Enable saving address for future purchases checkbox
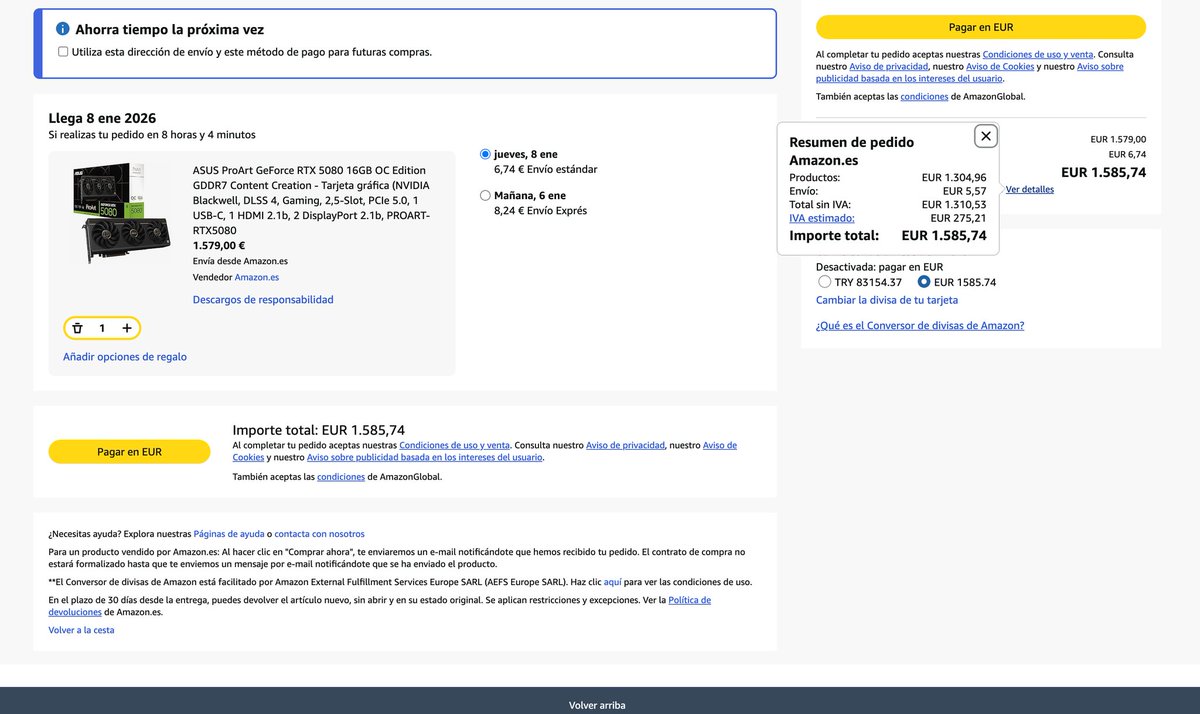 pyautogui.click(x=64, y=52)
